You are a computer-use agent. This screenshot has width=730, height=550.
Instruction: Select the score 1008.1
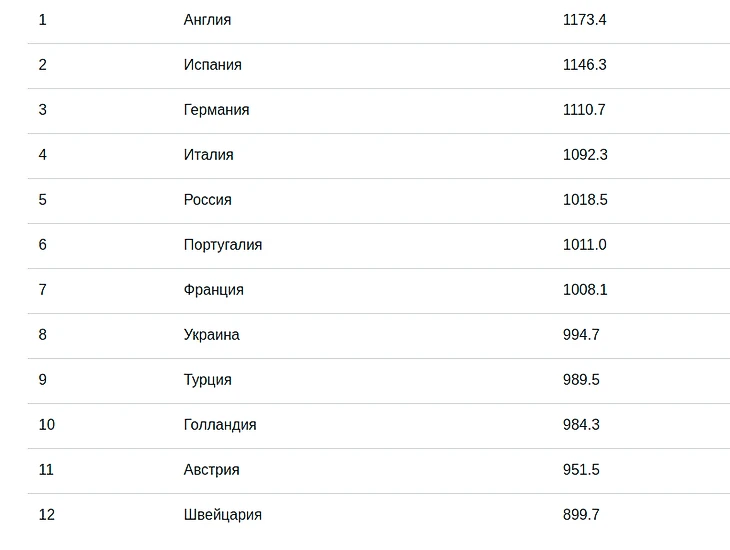click(584, 290)
